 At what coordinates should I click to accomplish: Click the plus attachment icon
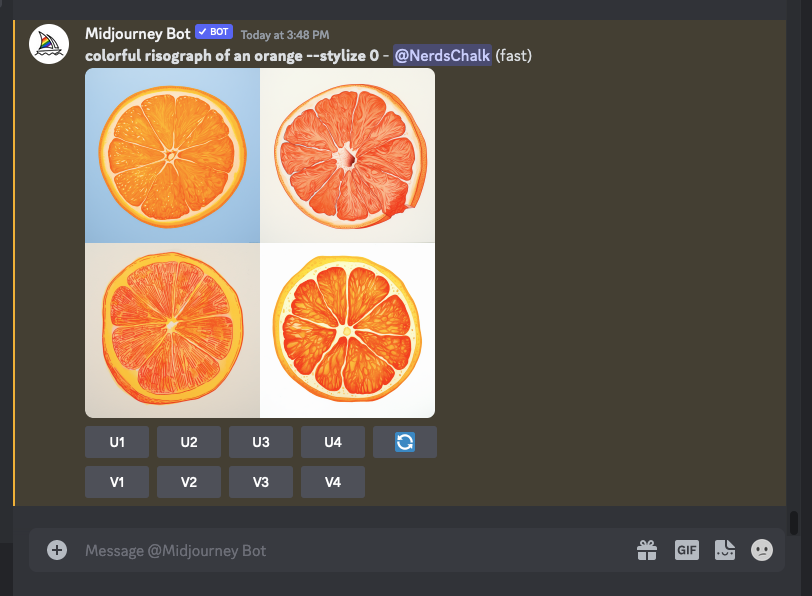(x=57, y=550)
